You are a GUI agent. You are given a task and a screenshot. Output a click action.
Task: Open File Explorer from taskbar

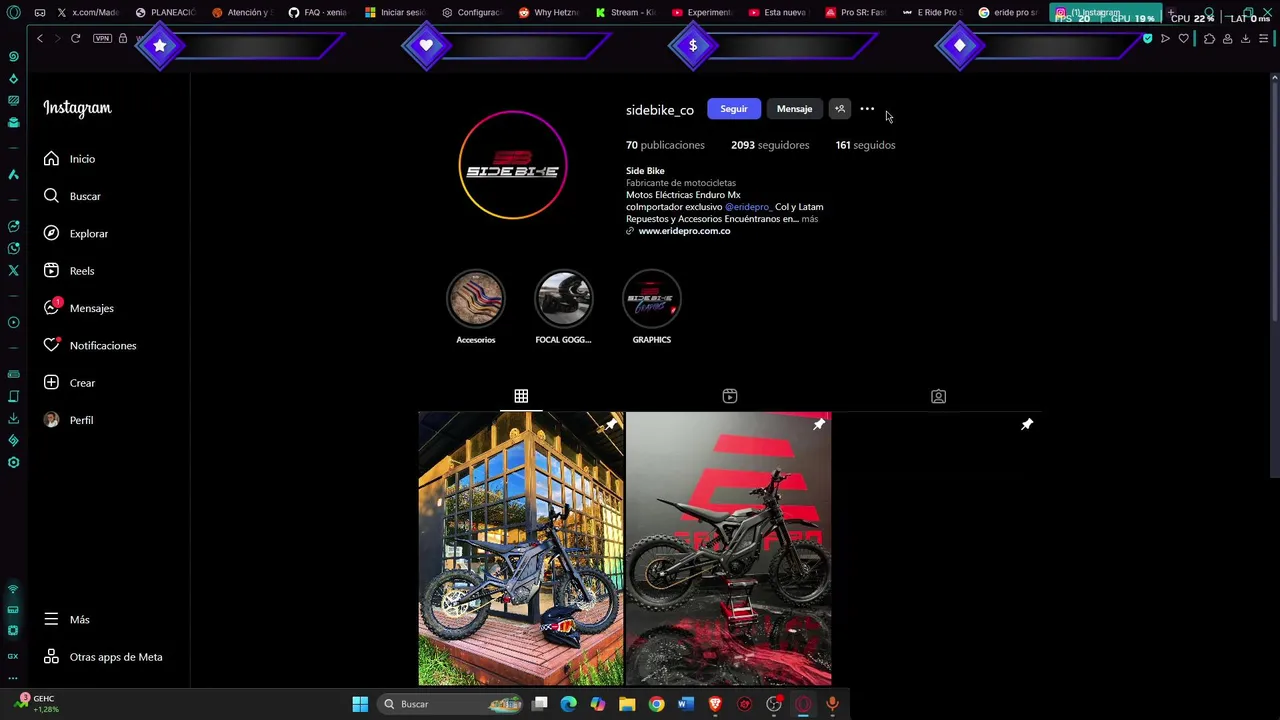click(627, 704)
